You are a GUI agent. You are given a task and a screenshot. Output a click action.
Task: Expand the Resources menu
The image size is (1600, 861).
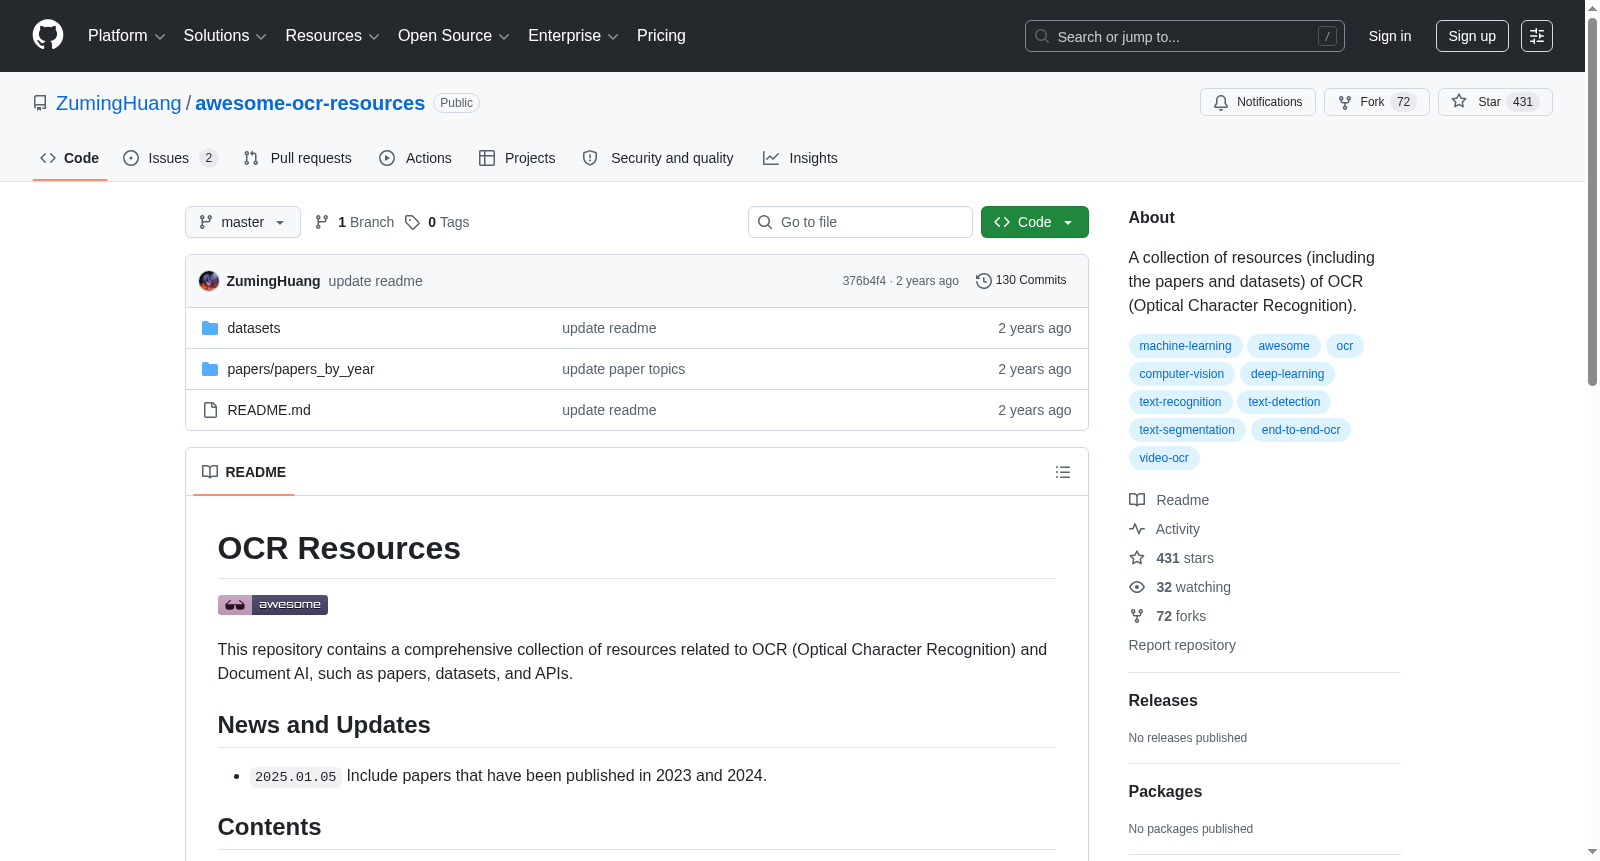tap(332, 36)
